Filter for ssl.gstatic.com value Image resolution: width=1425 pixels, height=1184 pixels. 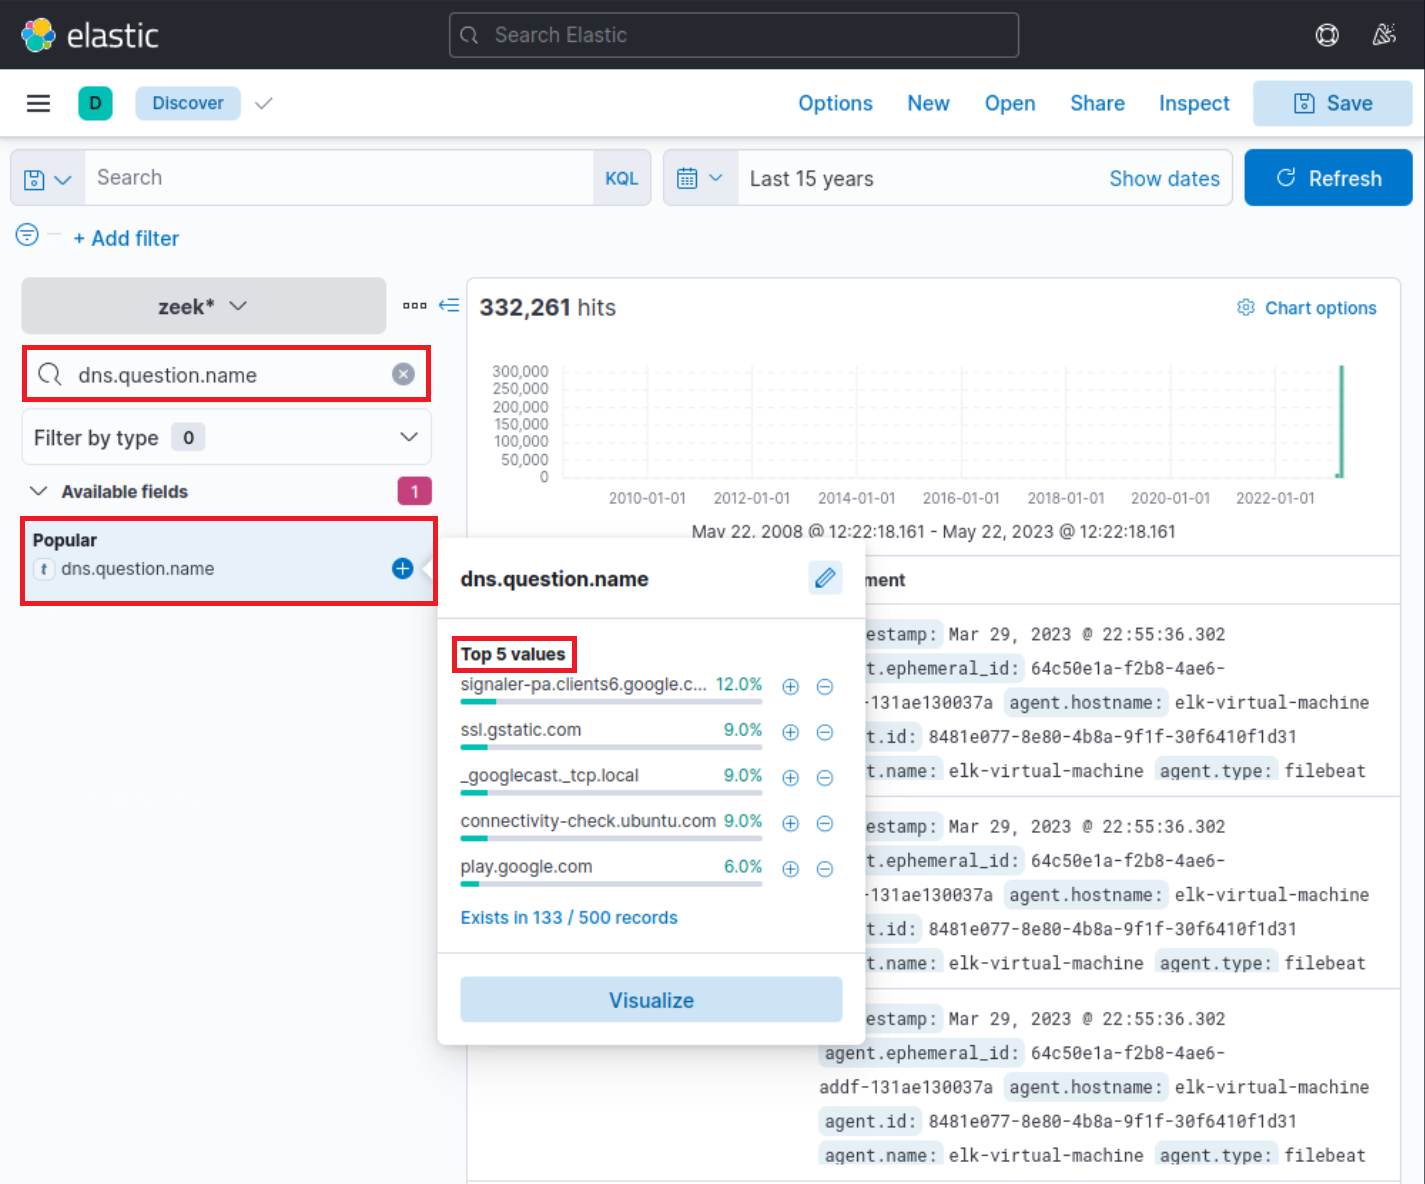pyautogui.click(x=790, y=732)
